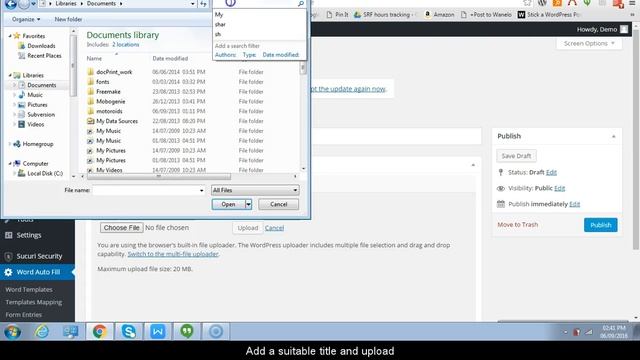Click Edit link next to Publish immediately
640x360 pixels.
point(575,204)
